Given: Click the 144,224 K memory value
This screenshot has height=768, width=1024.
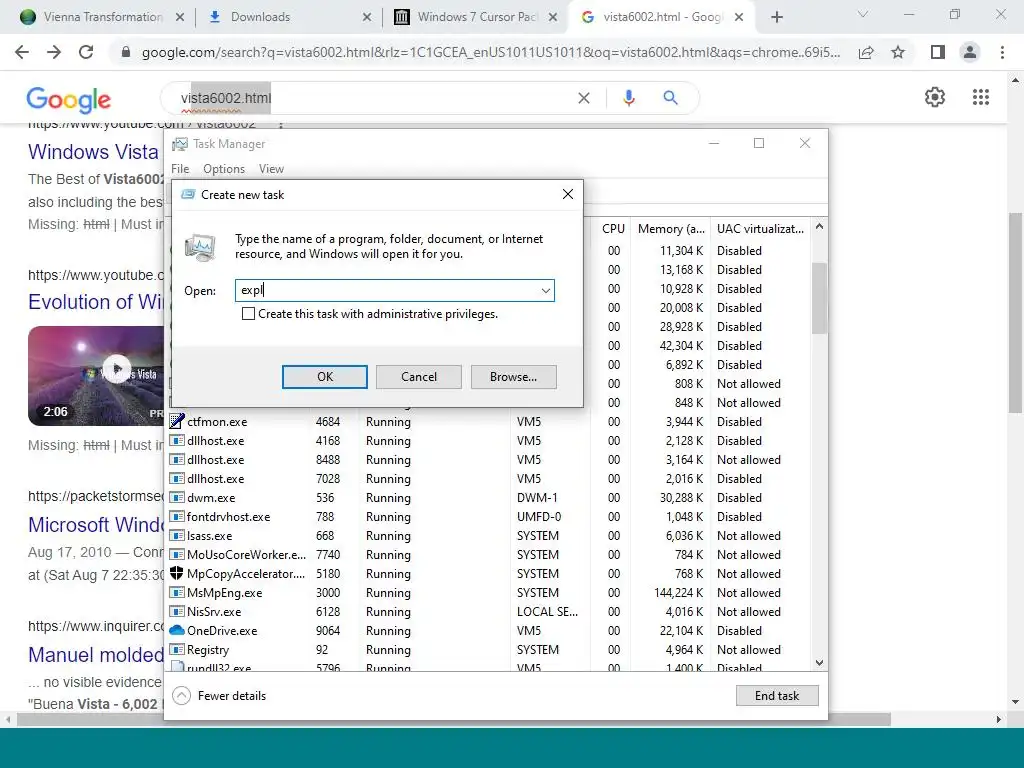Looking at the screenshot, I should tap(679, 592).
